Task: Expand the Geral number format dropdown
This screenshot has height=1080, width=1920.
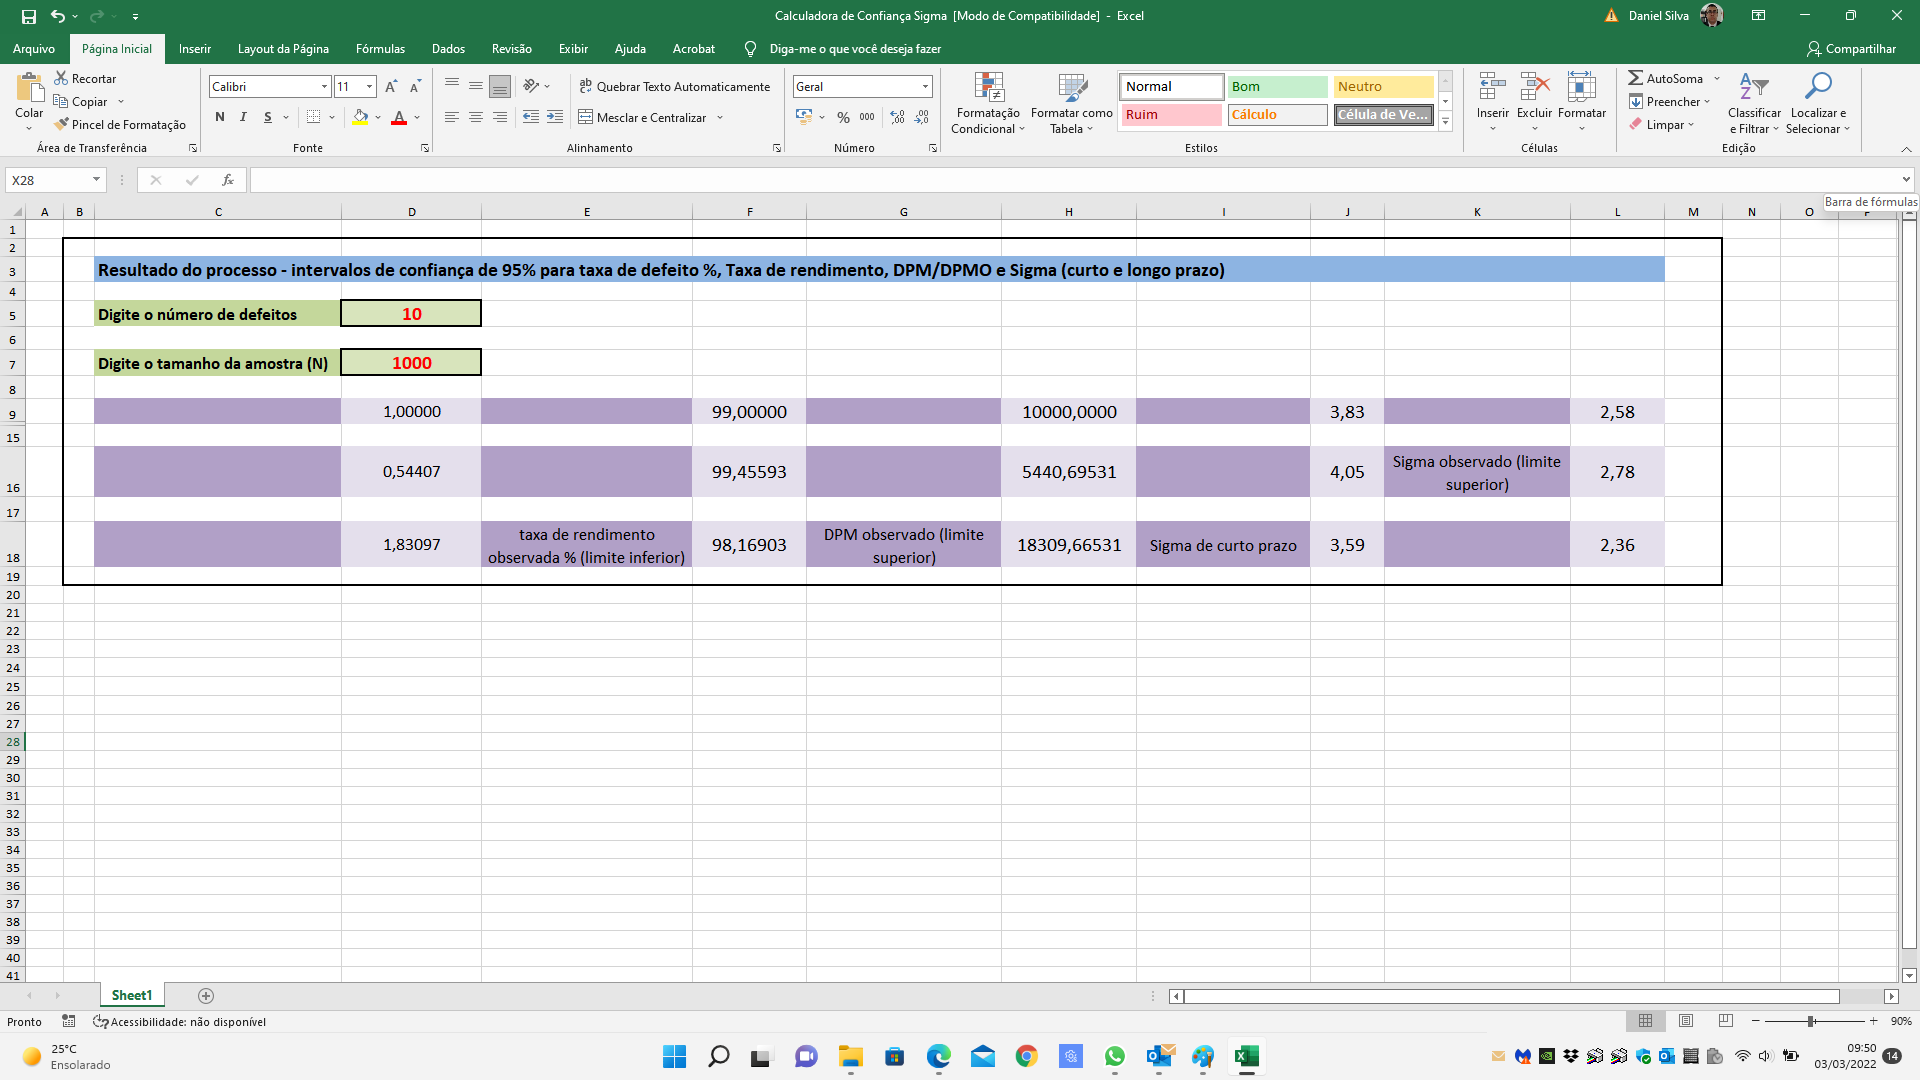Action: coord(925,87)
